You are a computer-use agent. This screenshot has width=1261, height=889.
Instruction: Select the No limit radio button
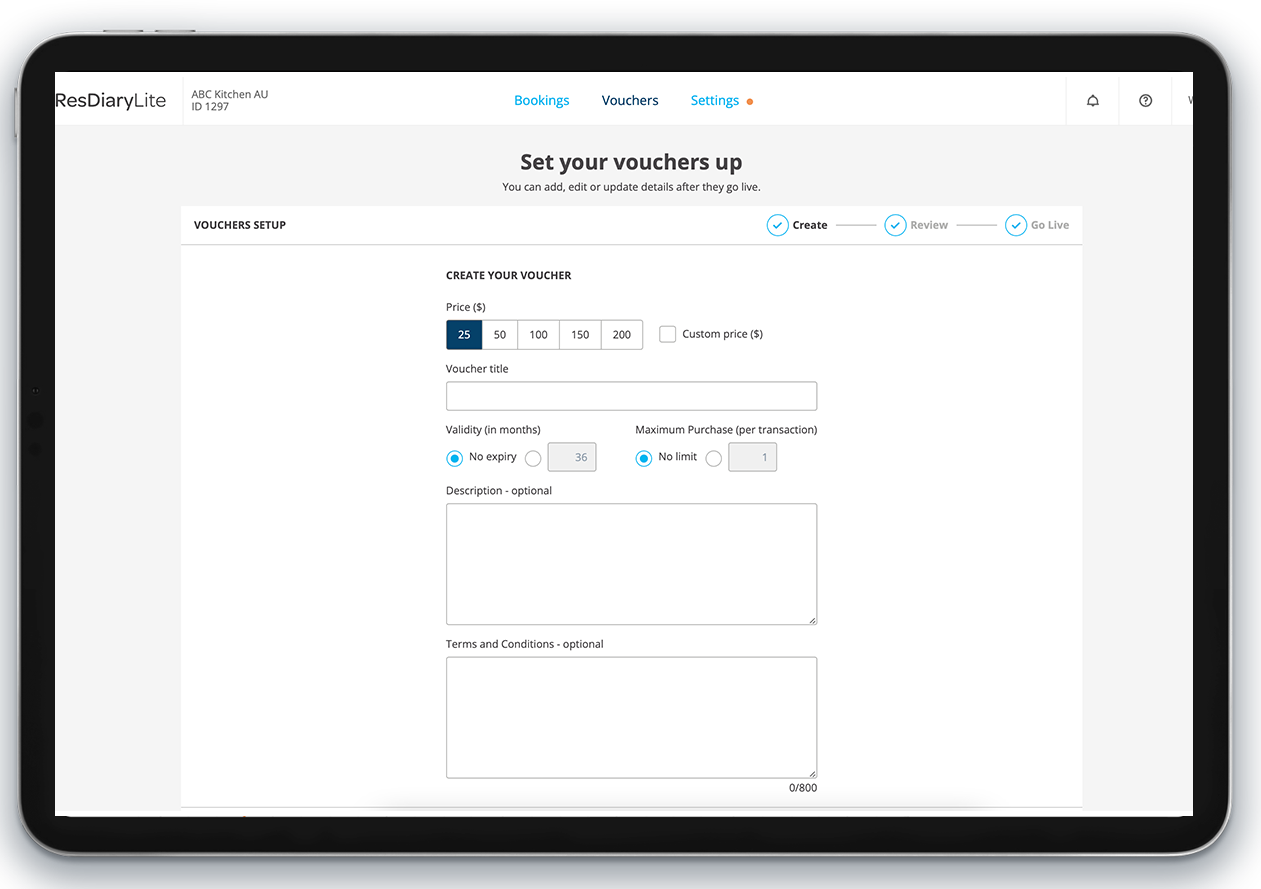click(644, 458)
